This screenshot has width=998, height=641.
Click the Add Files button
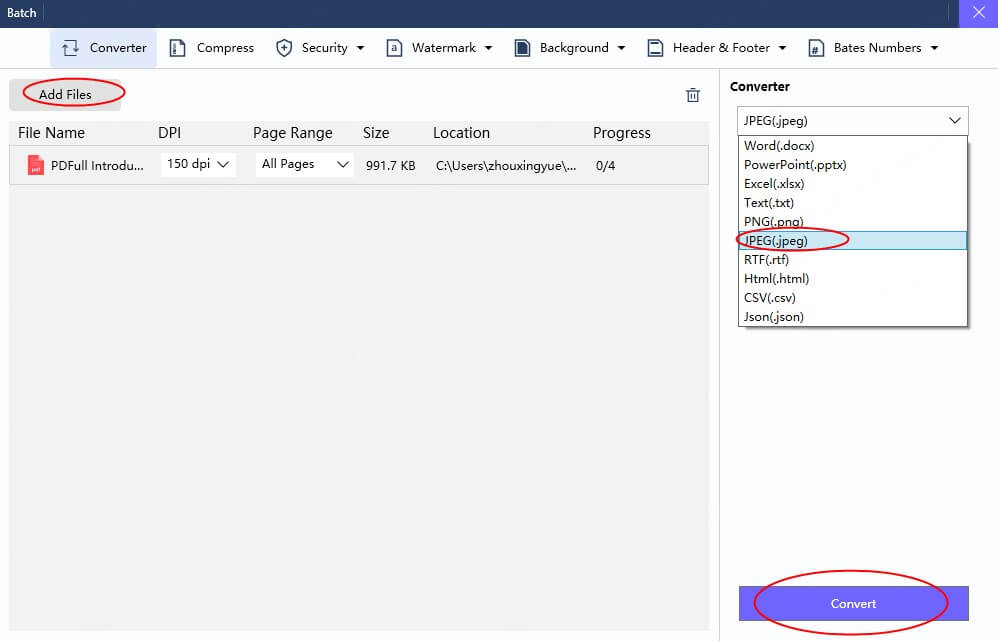click(65, 93)
